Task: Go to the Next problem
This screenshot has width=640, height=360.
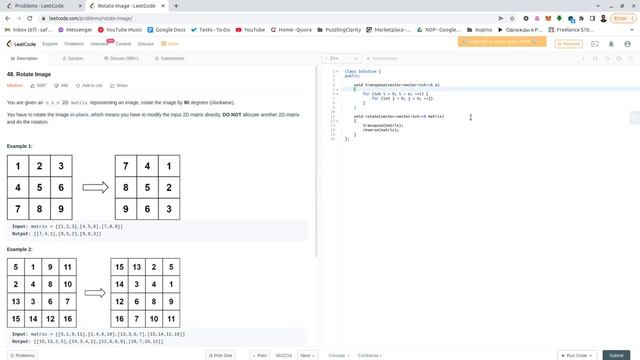Action: click(x=307, y=356)
